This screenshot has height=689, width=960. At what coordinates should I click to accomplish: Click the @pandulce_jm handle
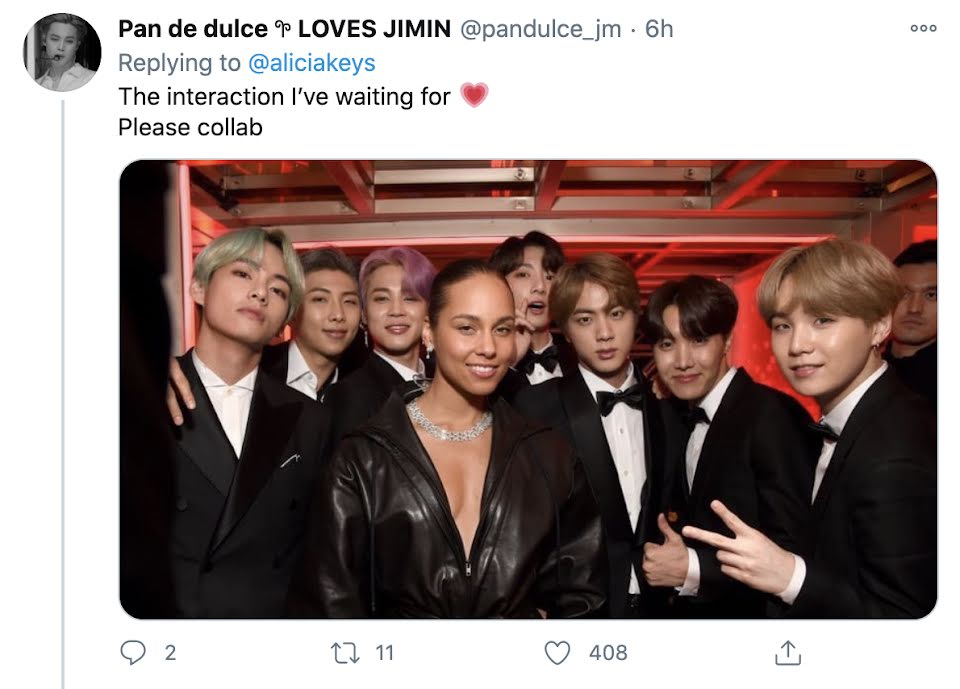pos(540,29)
